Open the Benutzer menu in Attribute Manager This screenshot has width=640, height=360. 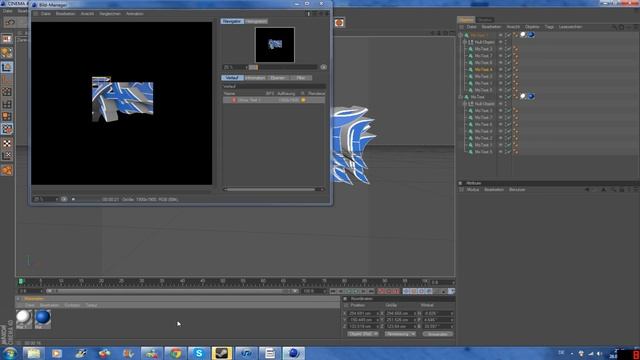point(517,190)
